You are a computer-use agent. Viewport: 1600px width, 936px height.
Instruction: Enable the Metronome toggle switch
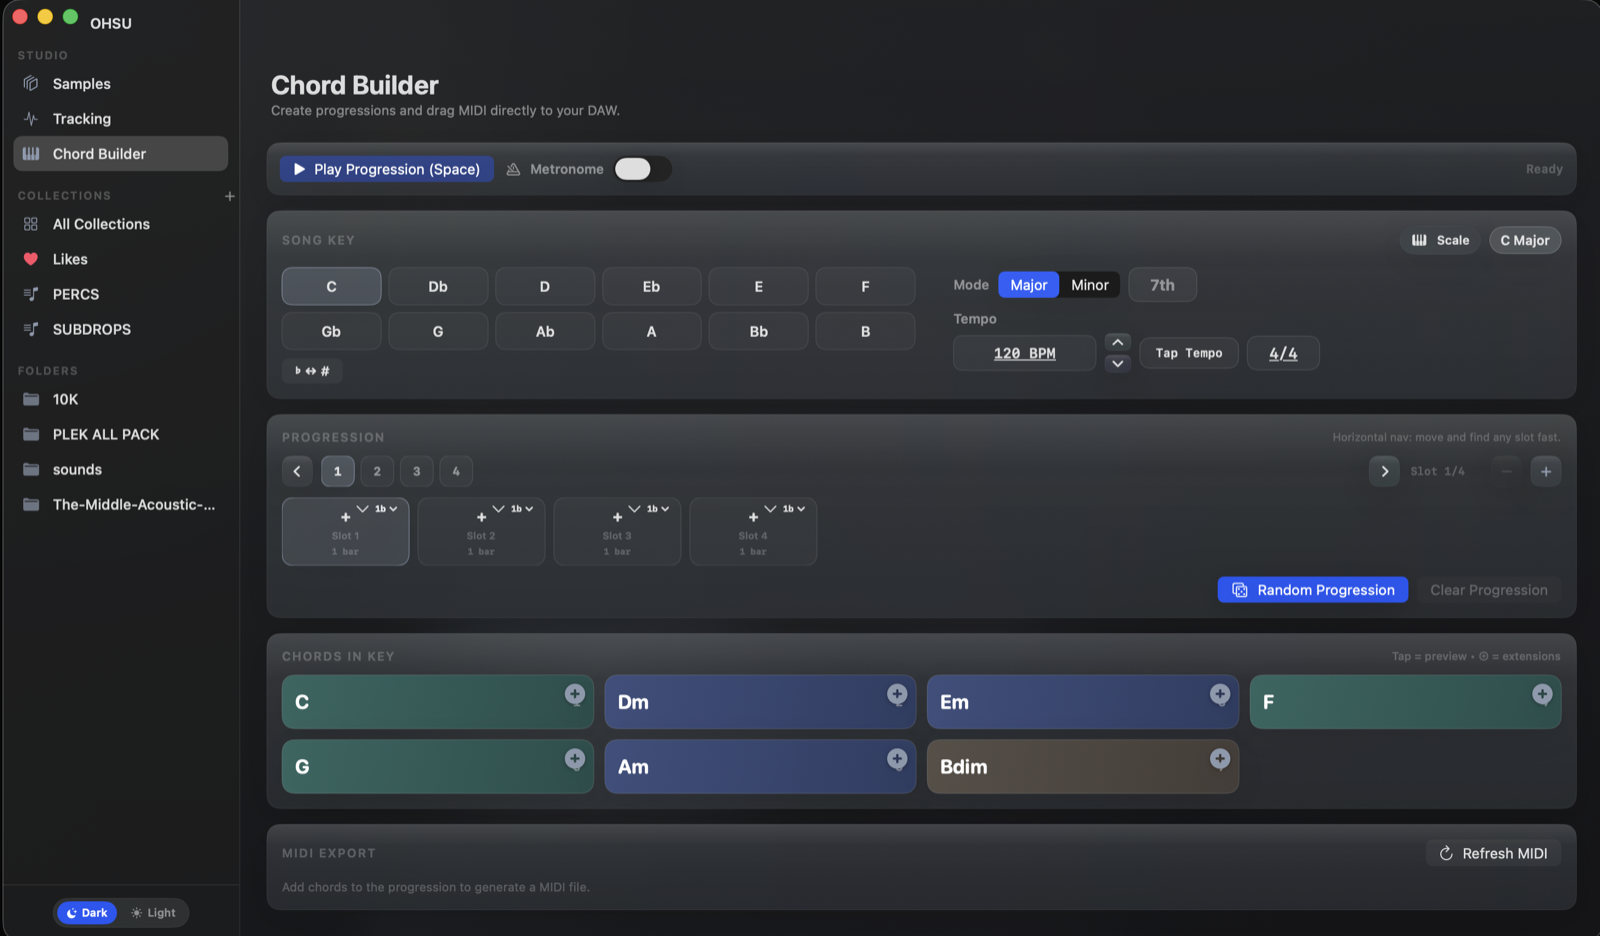pyautogui.click(x=641, y=169)
